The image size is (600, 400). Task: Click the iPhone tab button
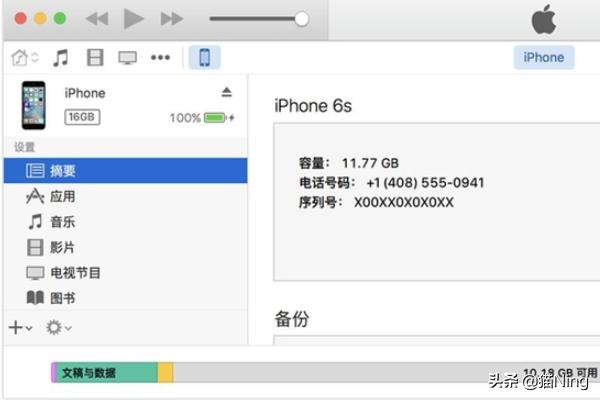click(x=543, y=57)
